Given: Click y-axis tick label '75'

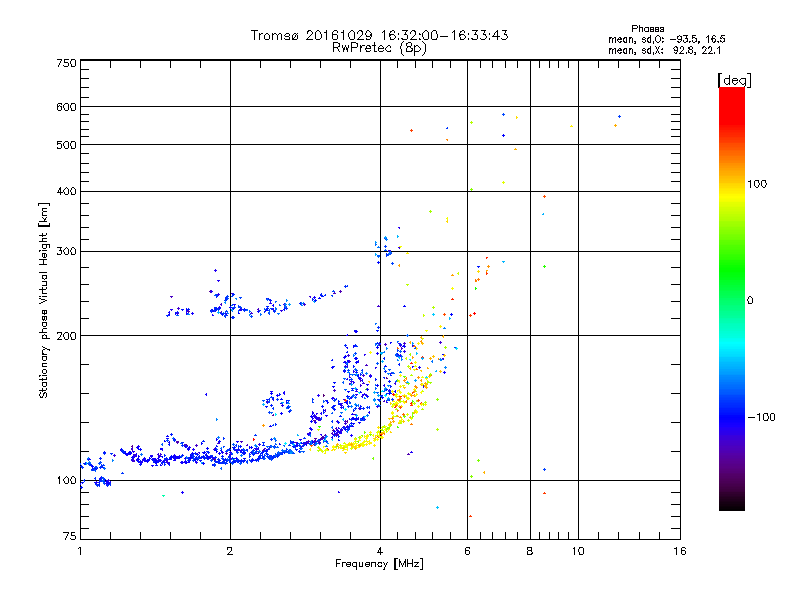Looking at the screenshot, I should pos(70,536).
